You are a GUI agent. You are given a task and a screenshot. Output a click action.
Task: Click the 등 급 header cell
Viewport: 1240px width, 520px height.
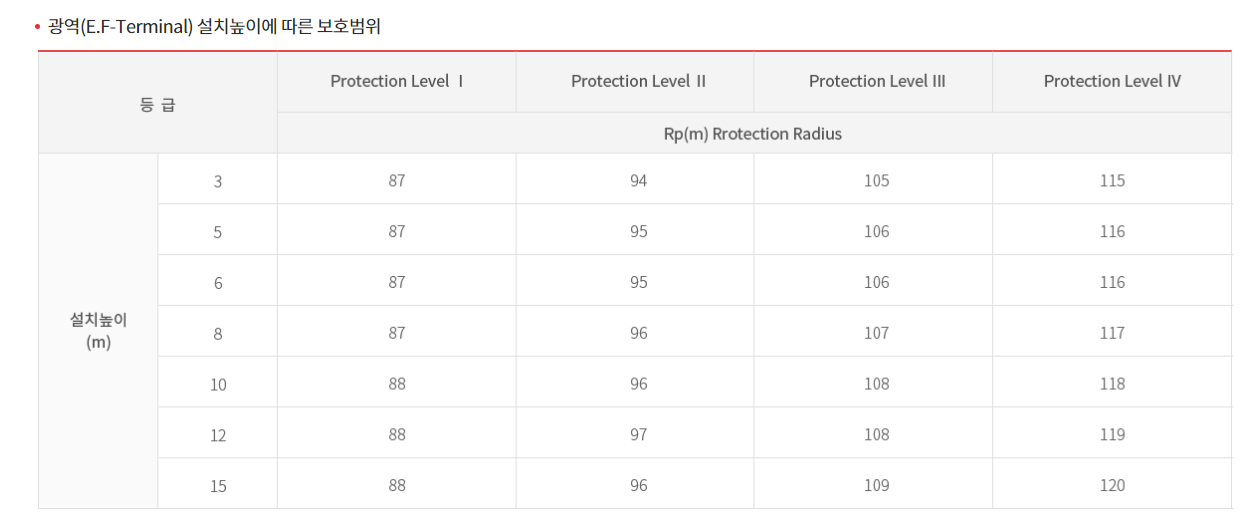coord(158,103)
